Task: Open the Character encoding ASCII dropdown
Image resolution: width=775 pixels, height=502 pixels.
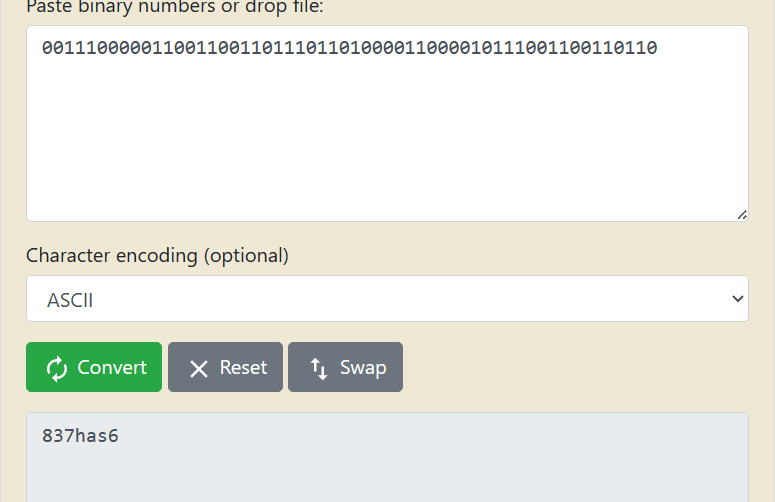Action: [388, 298]
